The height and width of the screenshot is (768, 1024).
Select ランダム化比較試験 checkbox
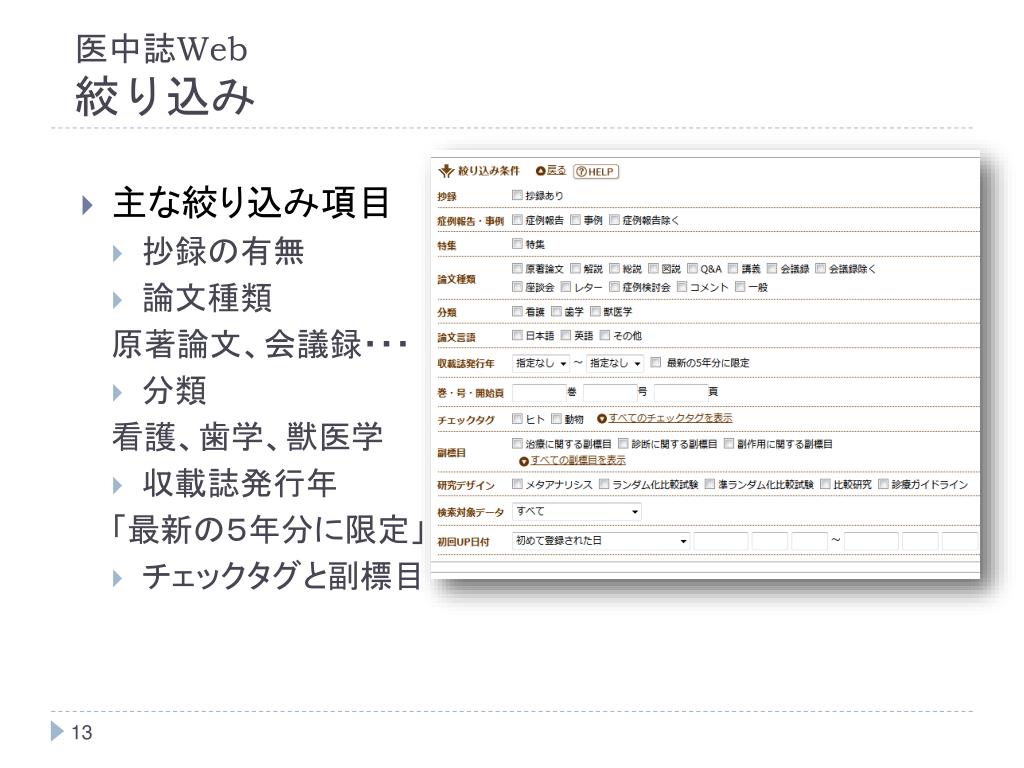pyautogui.click(x=605, y=484)
